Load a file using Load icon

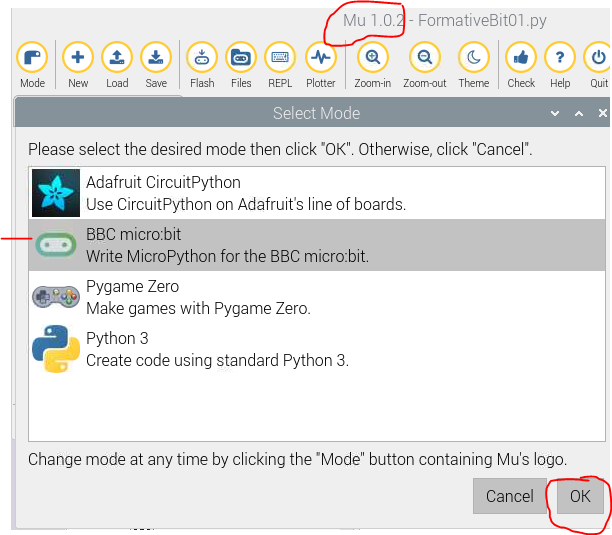(x=117, y=65)
